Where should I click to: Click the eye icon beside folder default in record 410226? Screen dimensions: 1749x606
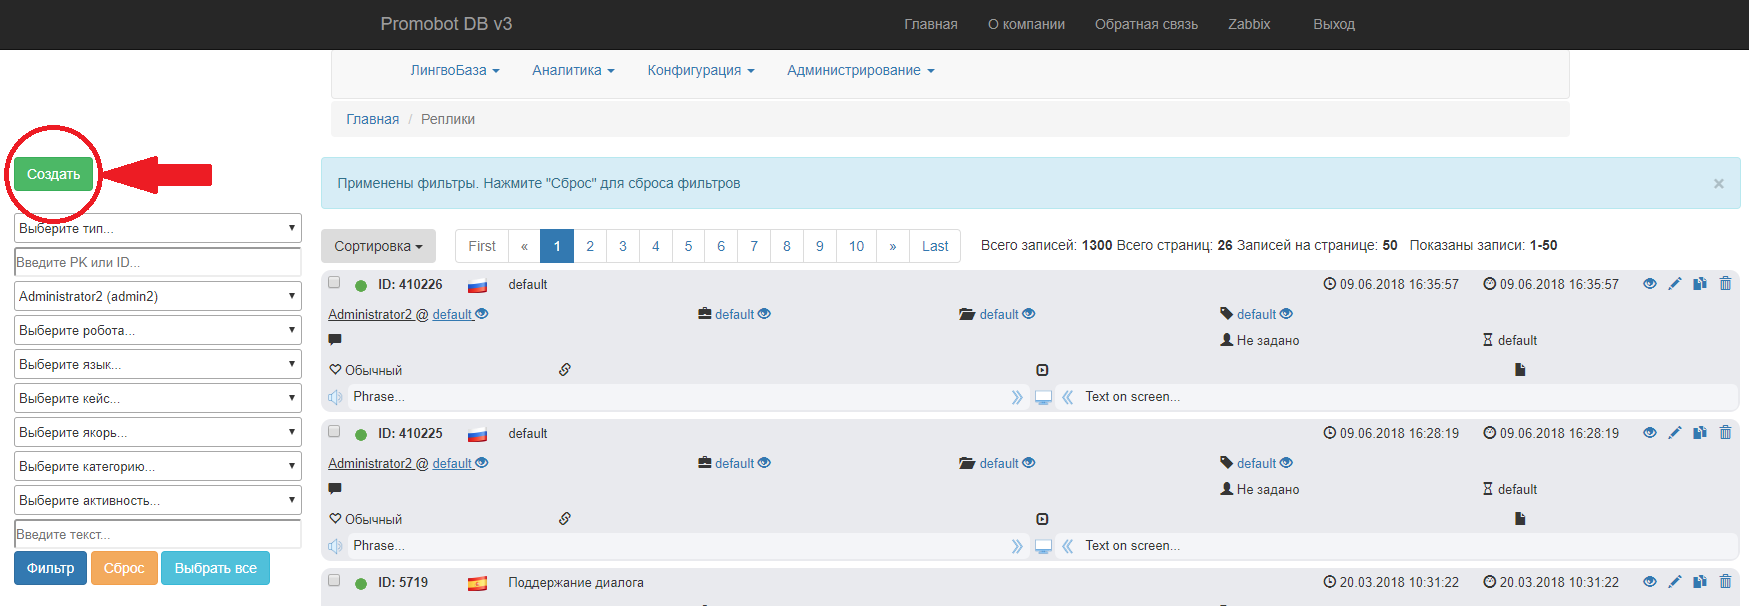pos(1029,314)
